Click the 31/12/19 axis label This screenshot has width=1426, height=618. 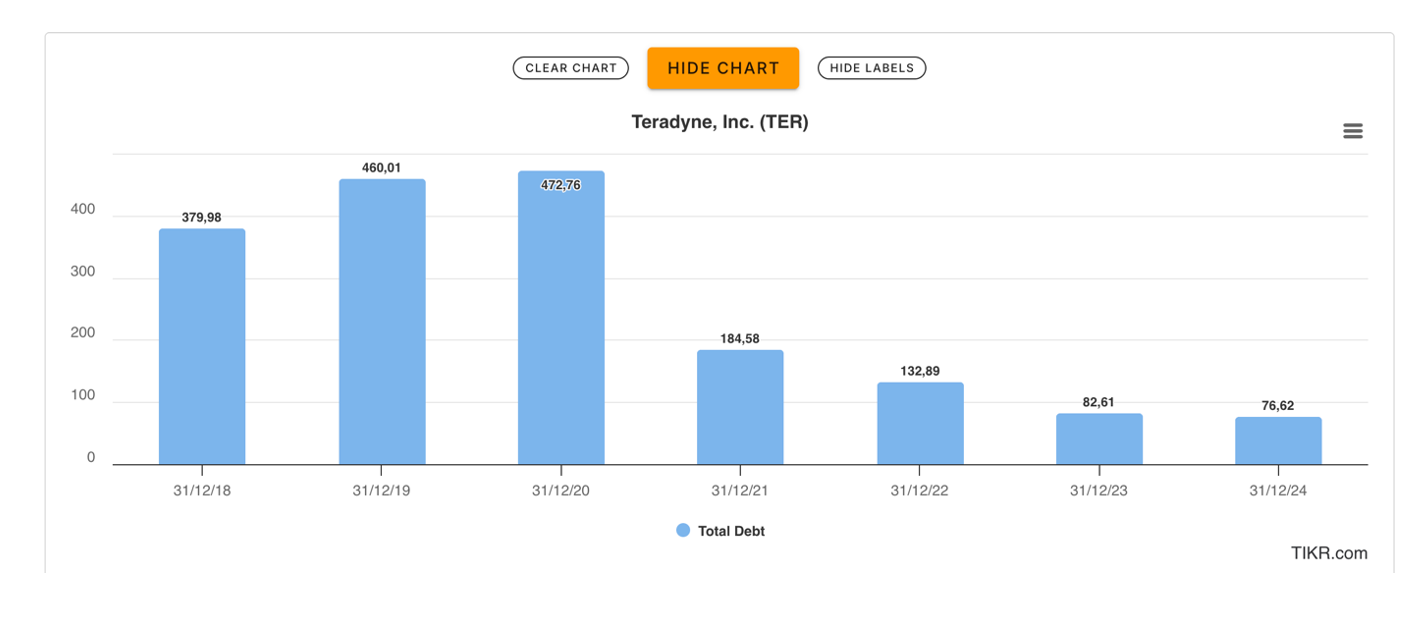click(382, 490)
